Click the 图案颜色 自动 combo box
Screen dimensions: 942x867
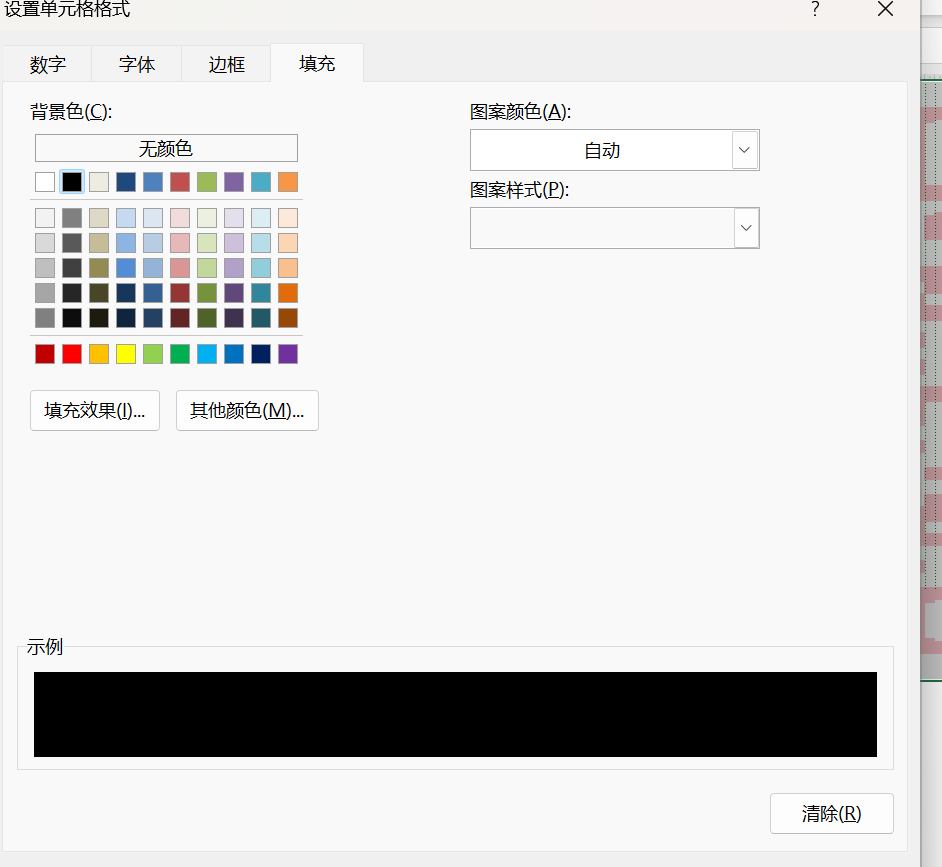pos(615,150)
